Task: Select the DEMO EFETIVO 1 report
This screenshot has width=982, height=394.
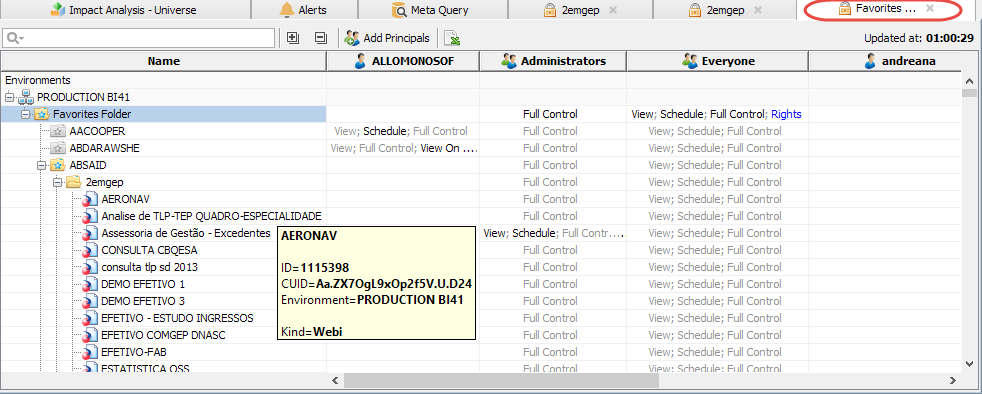Action: tap(143, 284)
